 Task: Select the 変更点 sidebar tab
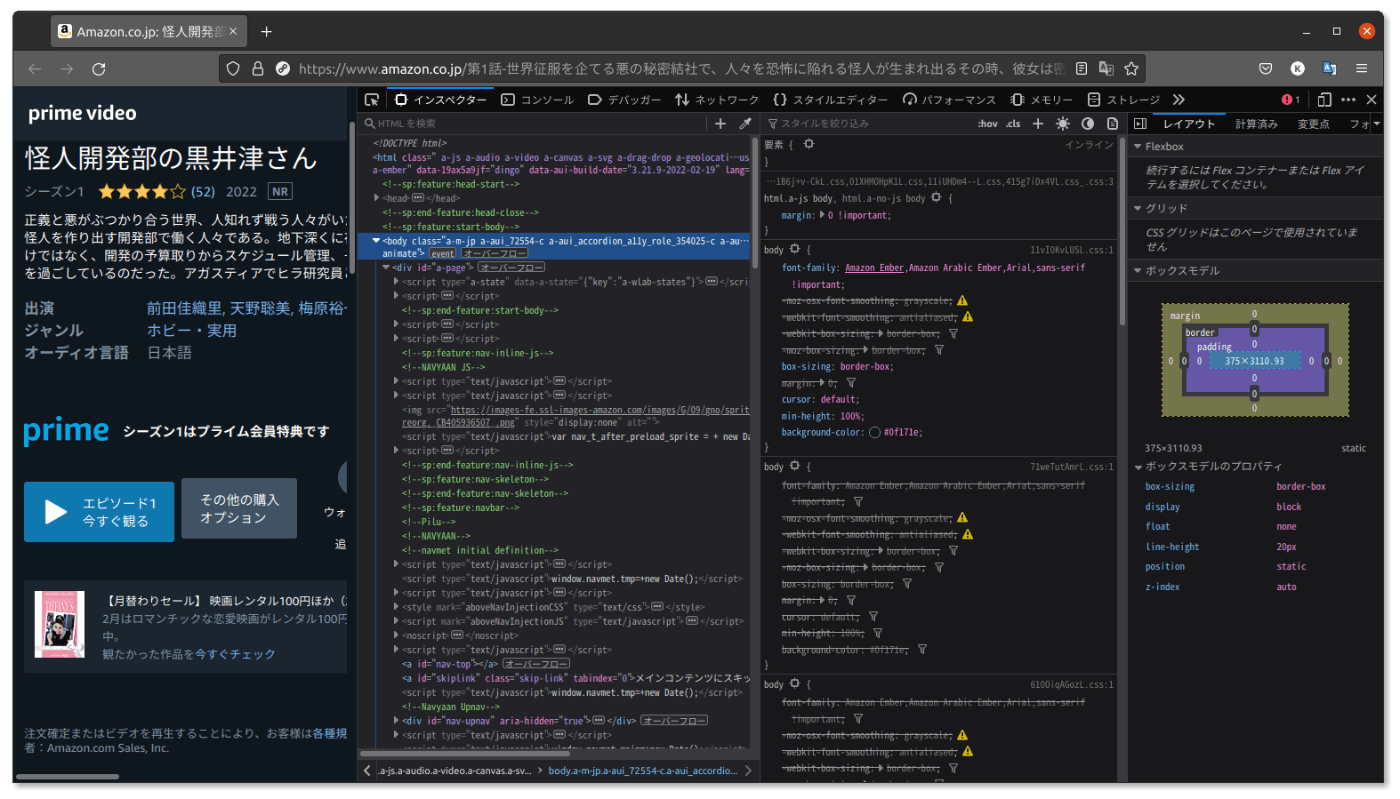point(1313,124)
